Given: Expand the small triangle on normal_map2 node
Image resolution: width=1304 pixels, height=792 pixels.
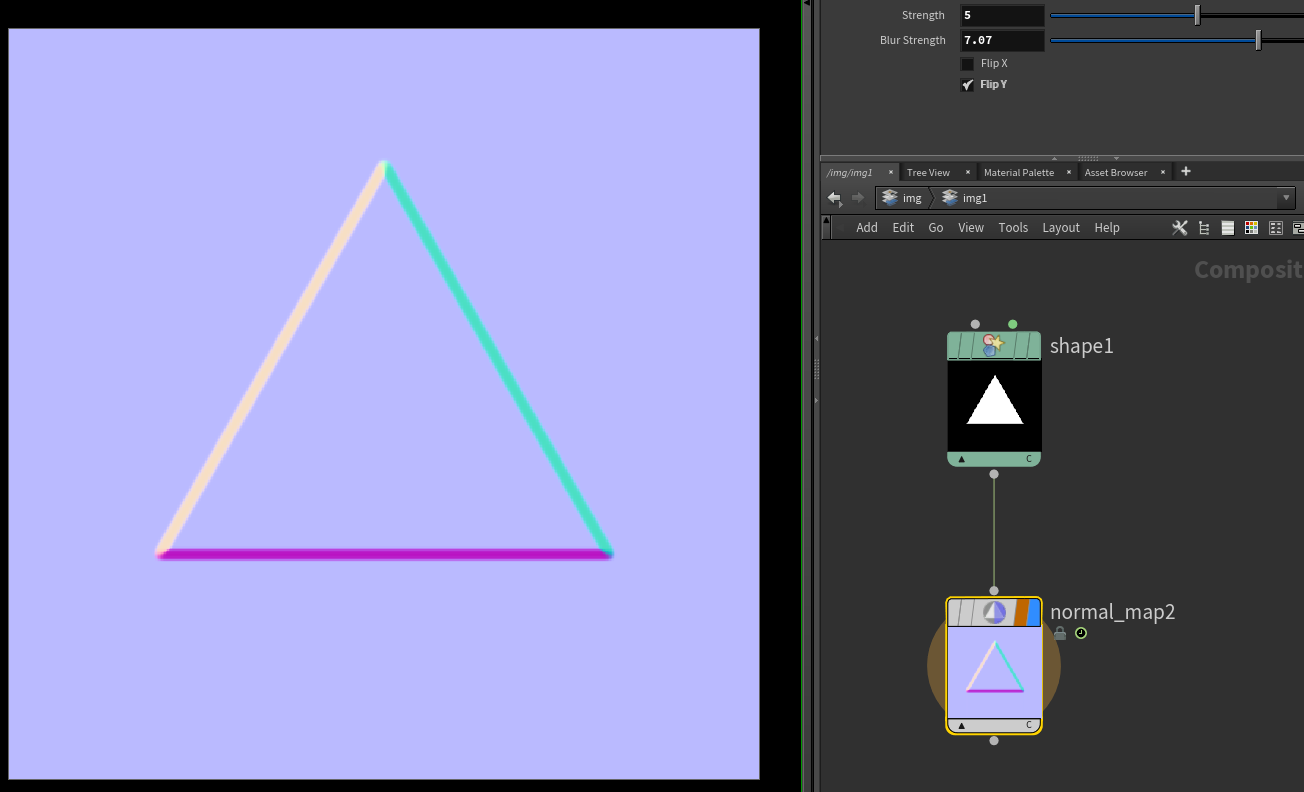Looking at the screenshot, I should [961, 726].
